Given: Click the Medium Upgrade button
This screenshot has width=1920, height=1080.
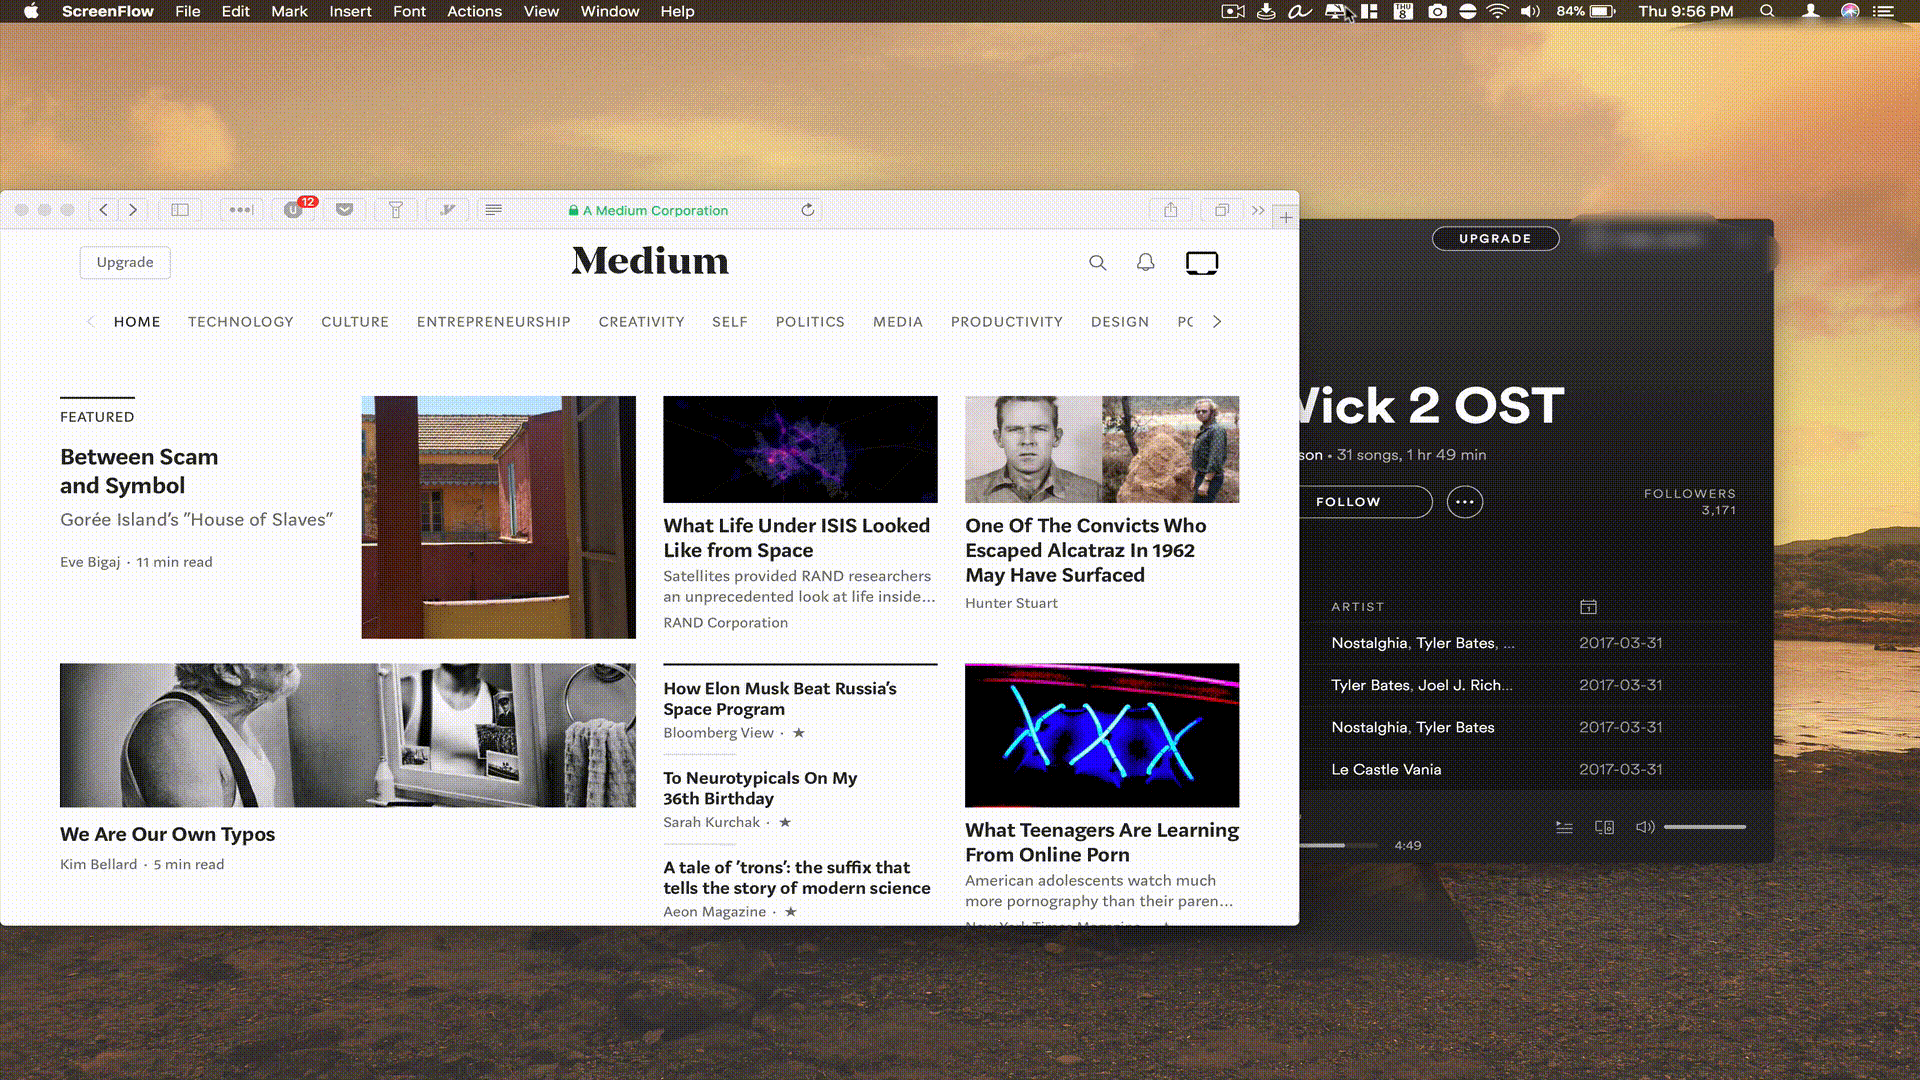Looking at the screenshot, I should click(x=125, y=262).
